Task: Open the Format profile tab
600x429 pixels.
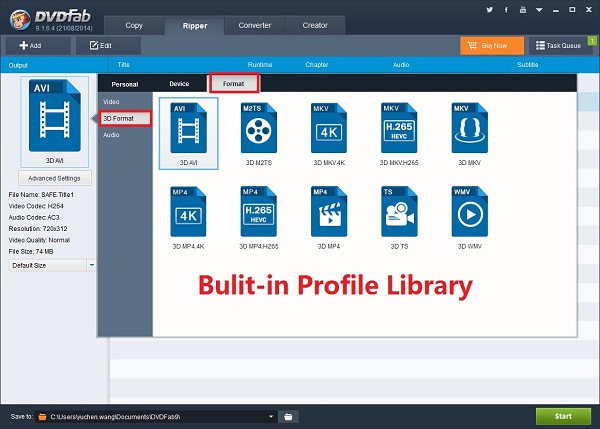Action: pos(234,83)
